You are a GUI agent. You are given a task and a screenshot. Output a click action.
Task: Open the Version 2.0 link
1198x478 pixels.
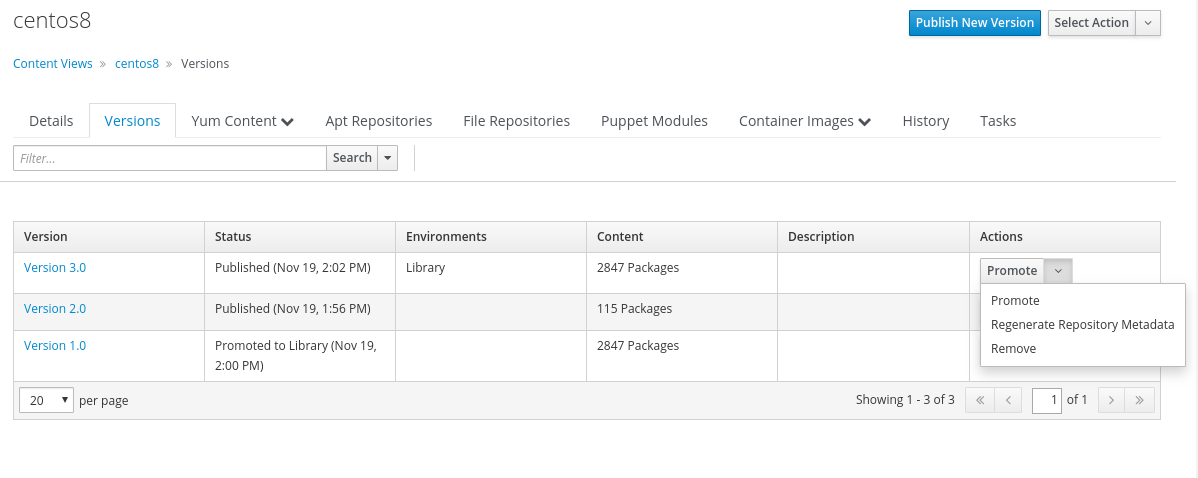[55, 308]
